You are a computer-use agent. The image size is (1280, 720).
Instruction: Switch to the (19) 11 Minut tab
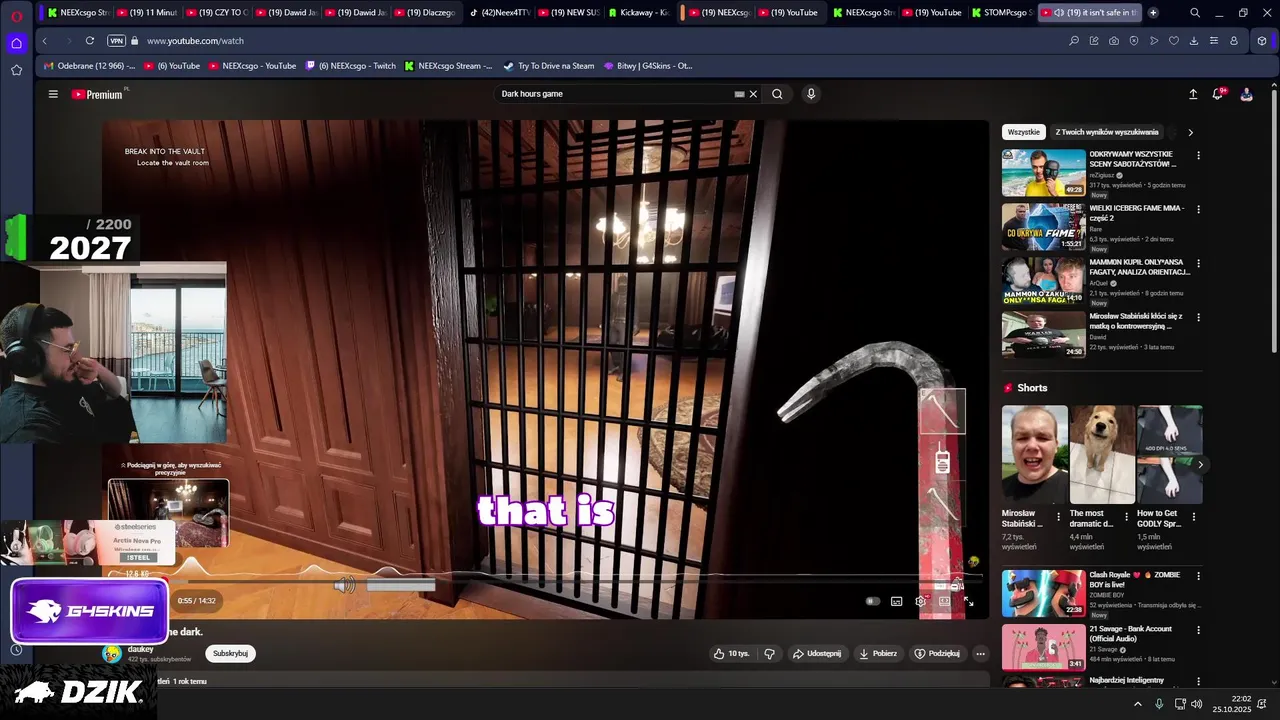pos(149,13)
